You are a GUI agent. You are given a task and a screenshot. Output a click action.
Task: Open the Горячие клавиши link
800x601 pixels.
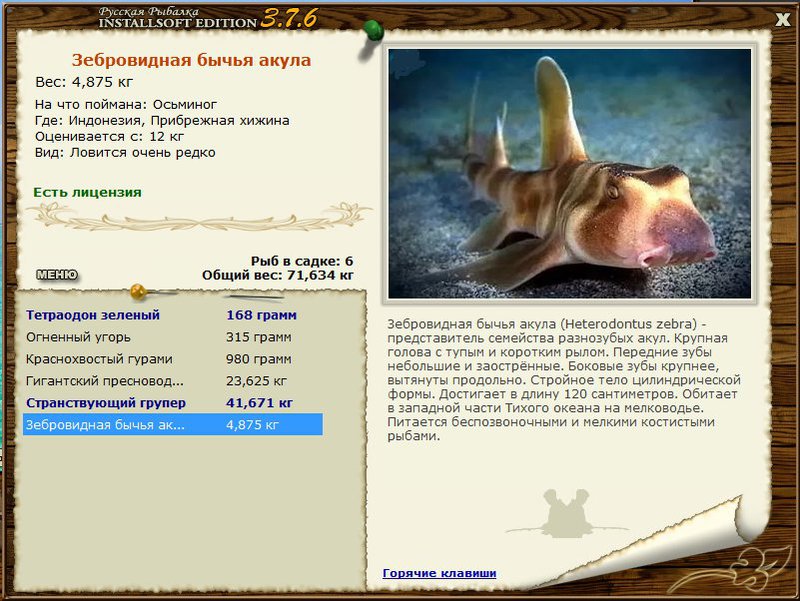tap(439, 573)
